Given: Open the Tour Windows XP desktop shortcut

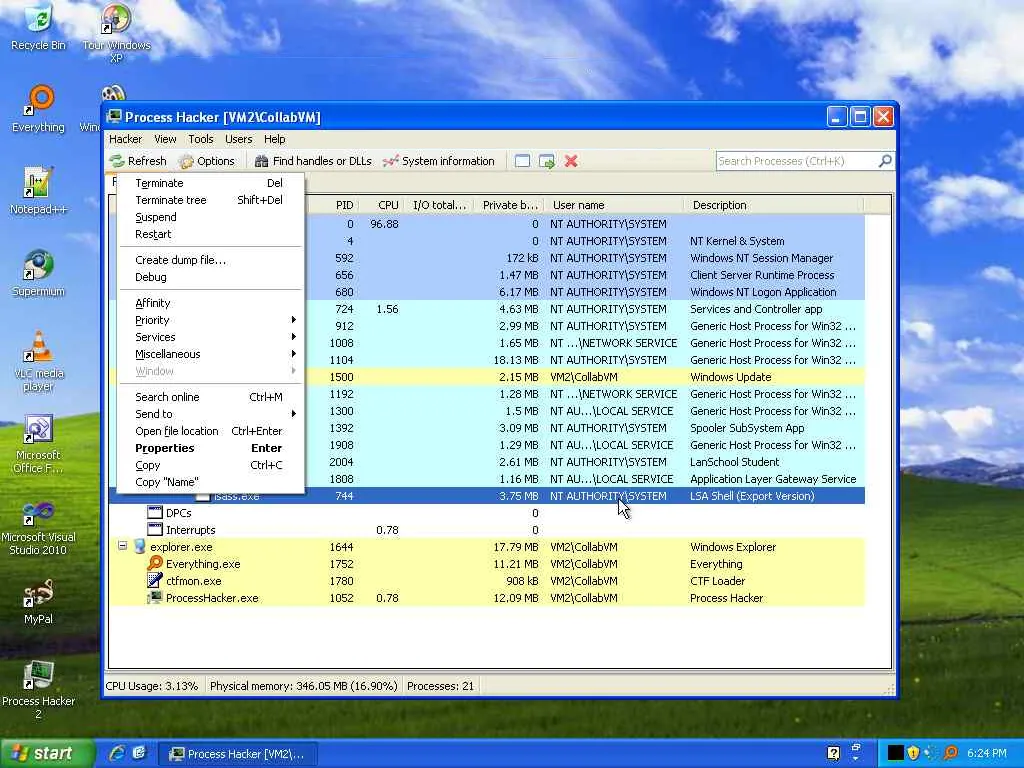Looking at the screenshot, I should (116, 33).
